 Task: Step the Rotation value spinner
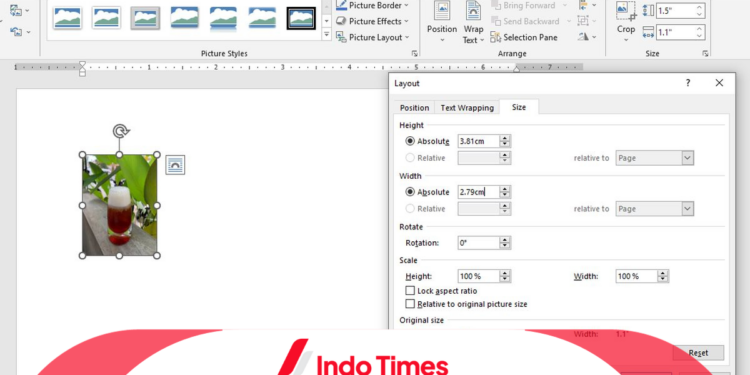click(x=505, y=243)
